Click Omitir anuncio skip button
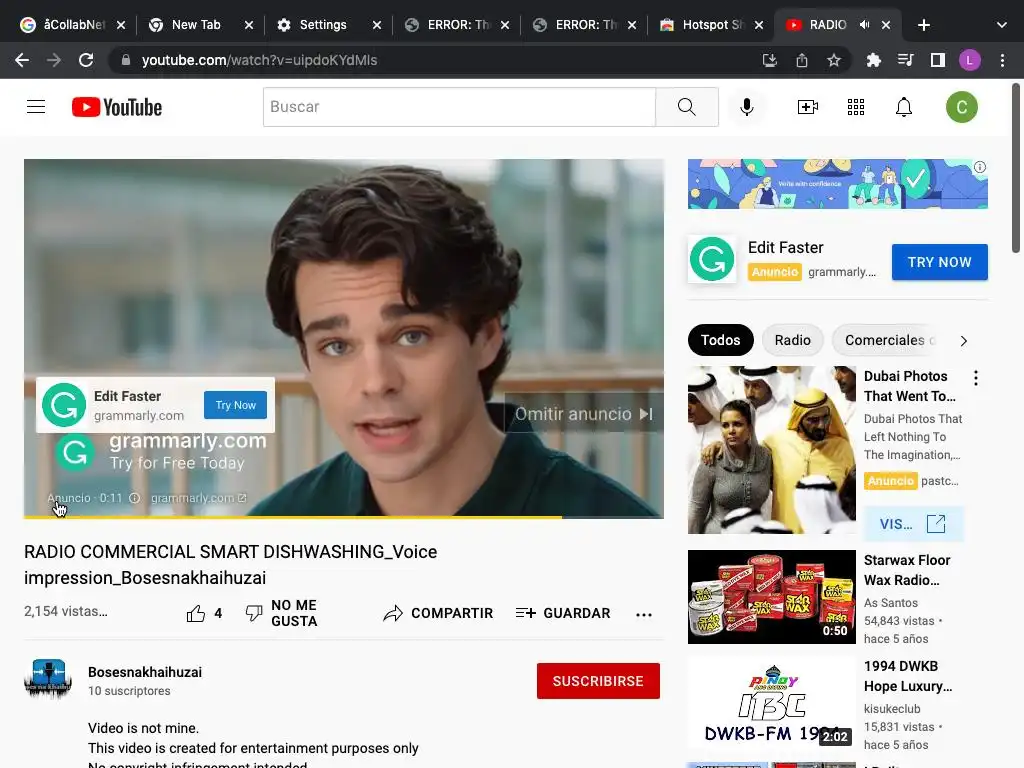 tap(583, 414)
